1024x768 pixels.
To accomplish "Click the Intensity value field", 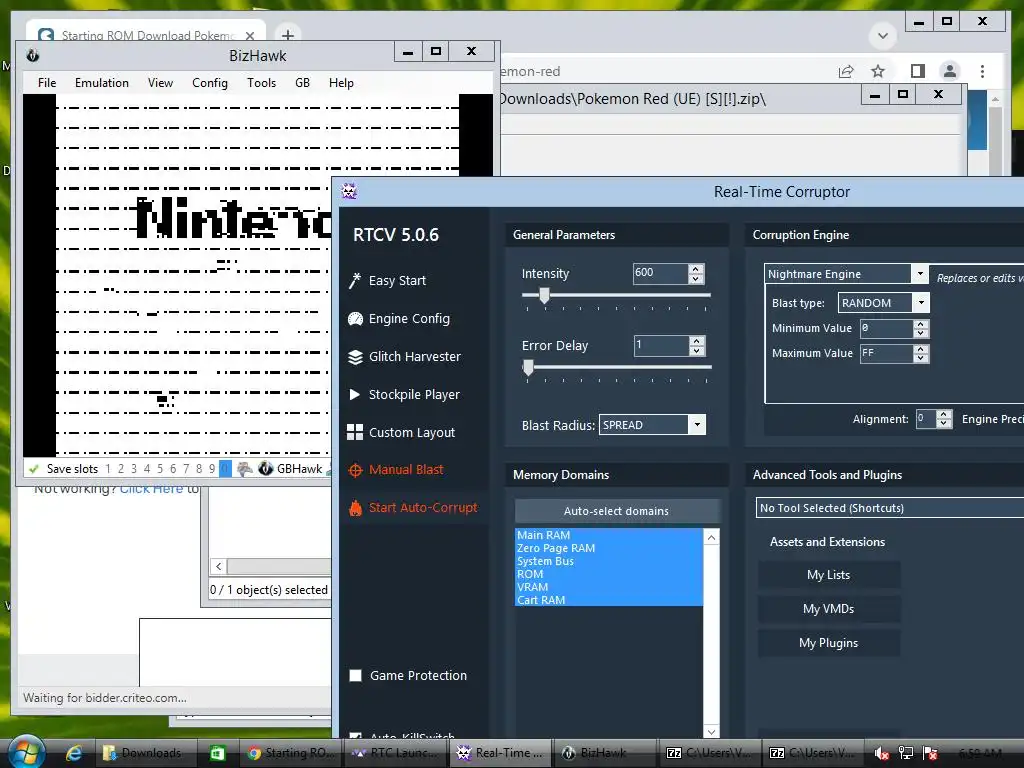I will [x=660, y=273].
